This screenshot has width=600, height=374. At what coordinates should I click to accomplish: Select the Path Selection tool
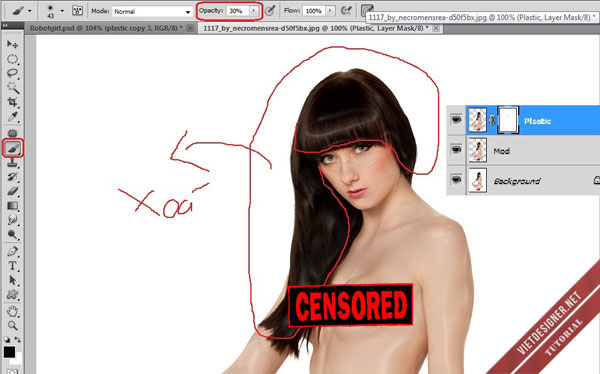(12, 280)
